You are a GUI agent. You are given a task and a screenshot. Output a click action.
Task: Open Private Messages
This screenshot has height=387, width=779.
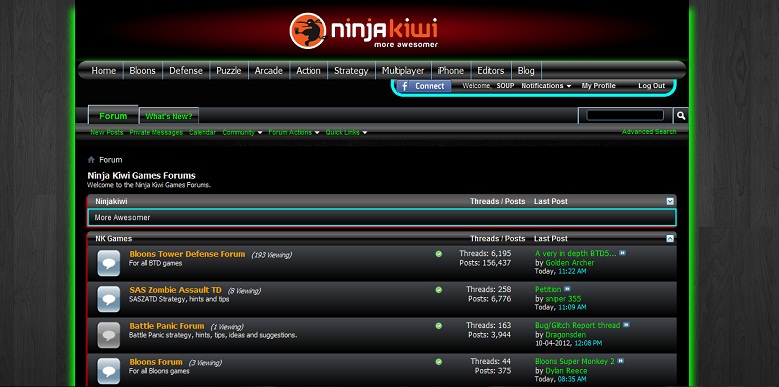click(x=156, y=133)
